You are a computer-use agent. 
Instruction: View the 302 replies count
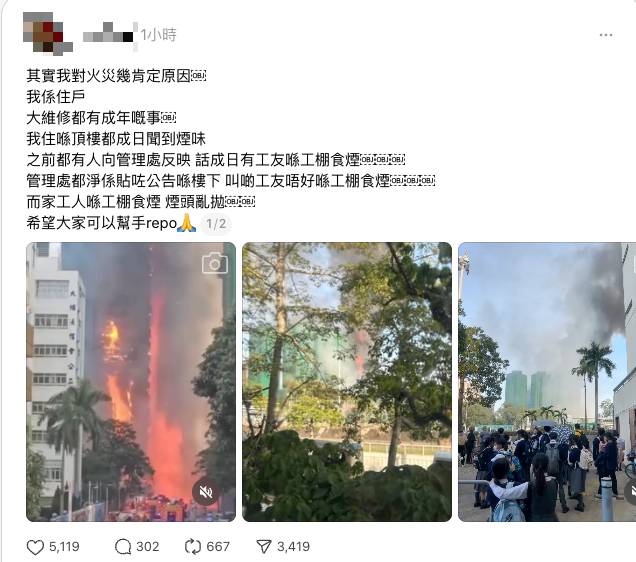pyautogui.click(x=147, y=547)
